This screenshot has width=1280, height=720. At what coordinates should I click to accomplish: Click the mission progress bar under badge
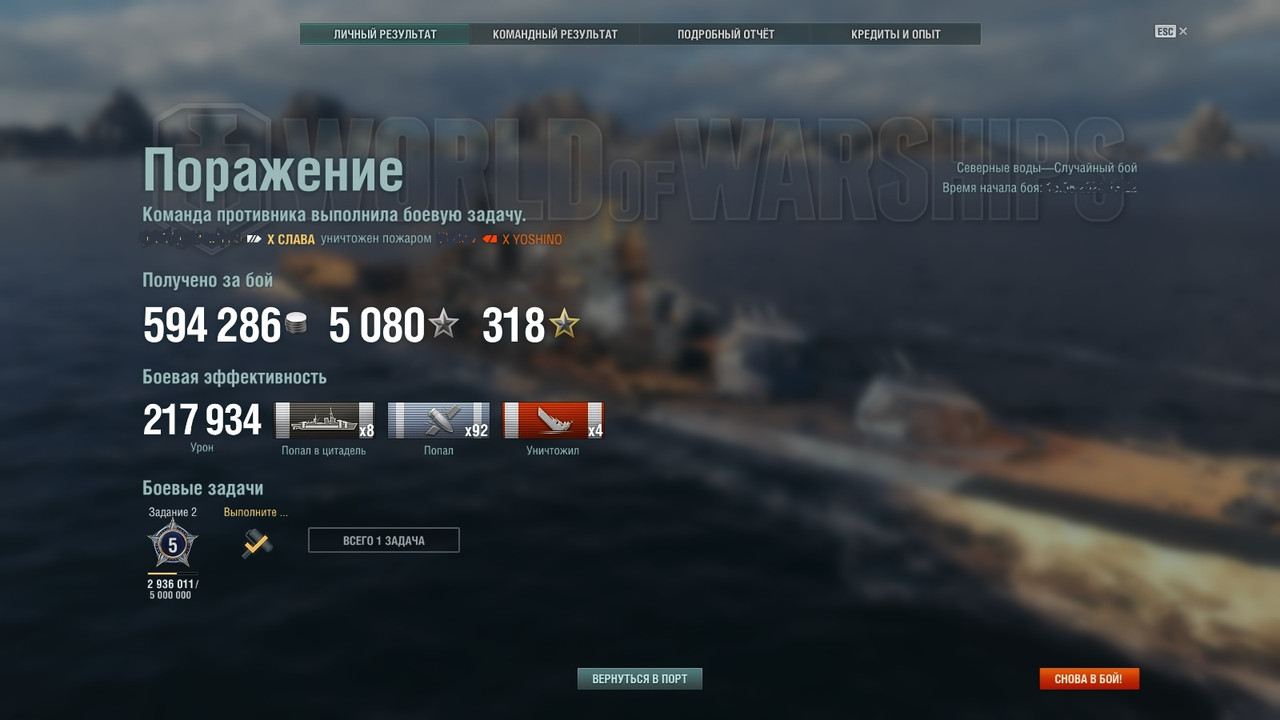(172, 574)
